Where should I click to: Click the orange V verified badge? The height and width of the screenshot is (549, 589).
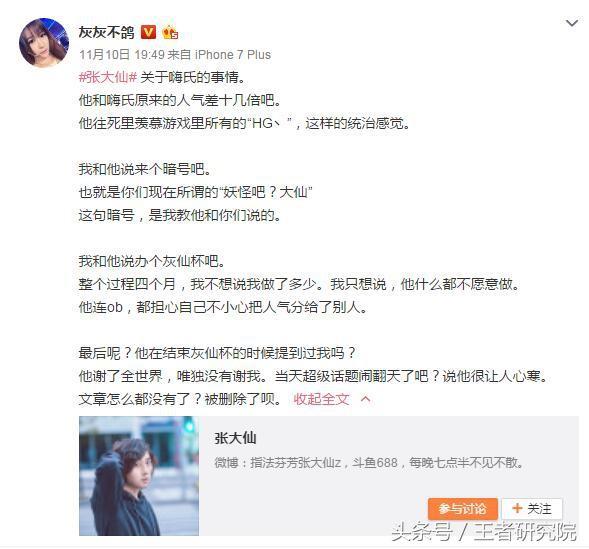tap(148, 32)
